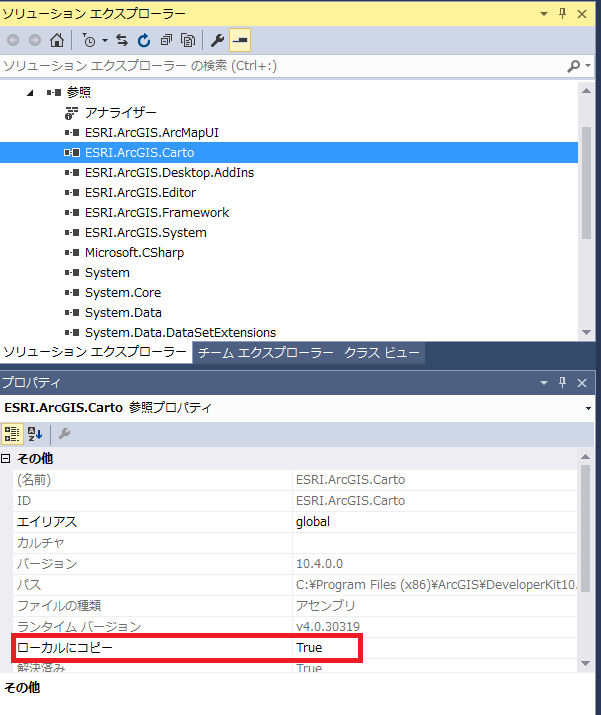Click the ファイルの種類 property row
The width and height of the screenshot is (601, 715).
[295, 606]
